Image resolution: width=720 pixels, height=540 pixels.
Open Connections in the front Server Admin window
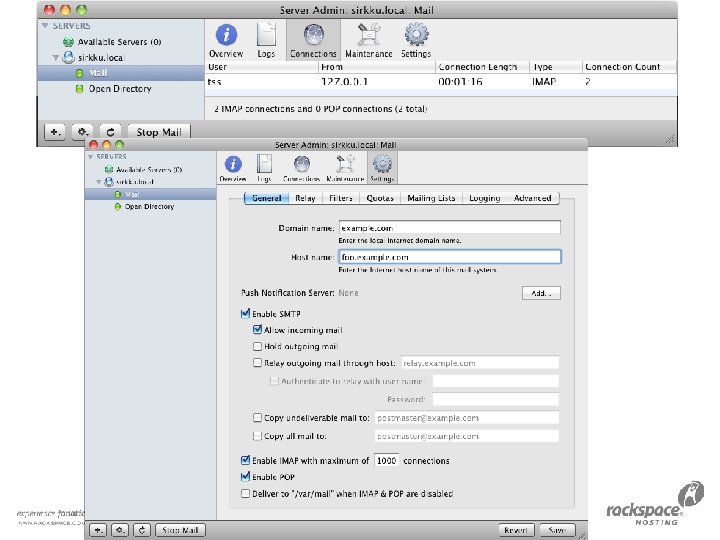pyautogui.click(x=301, y=169)
